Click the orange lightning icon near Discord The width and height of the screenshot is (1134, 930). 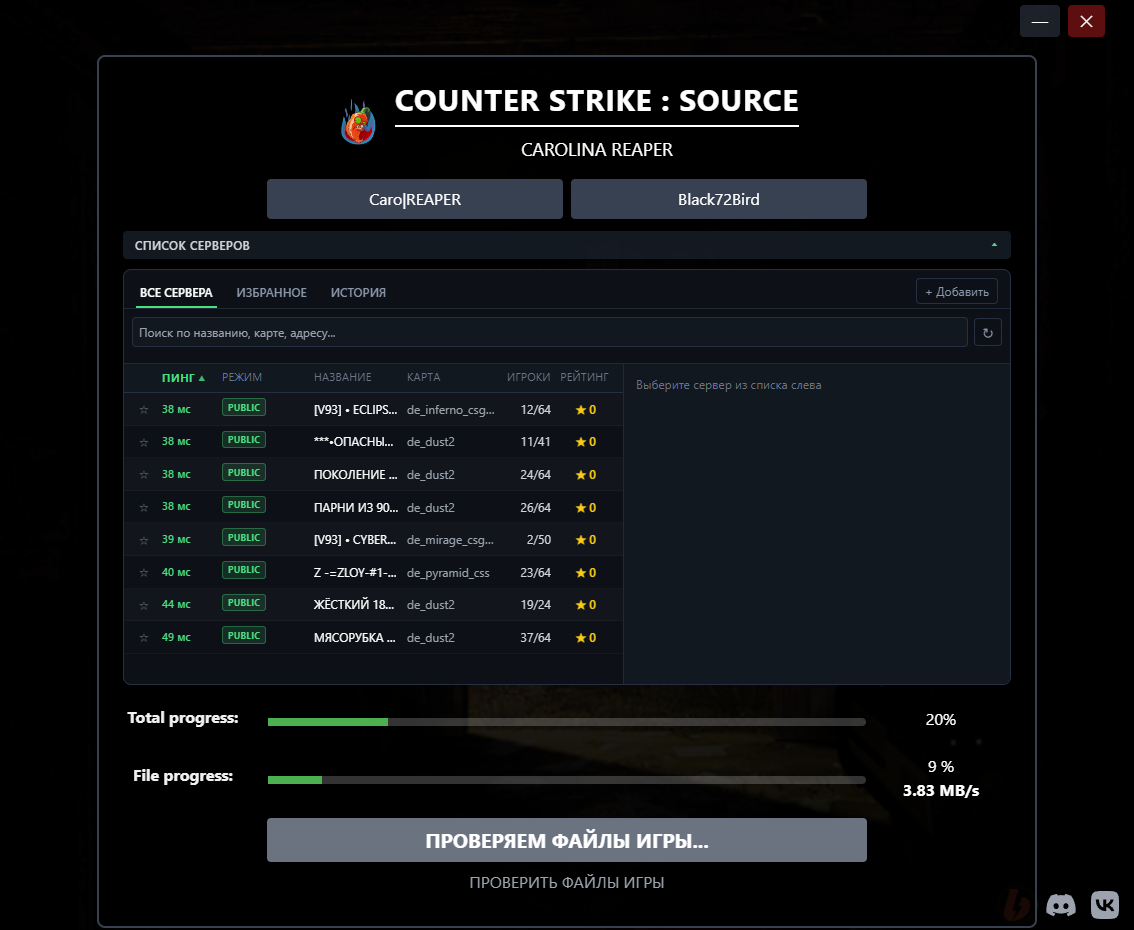click(x=1017, y=905)
